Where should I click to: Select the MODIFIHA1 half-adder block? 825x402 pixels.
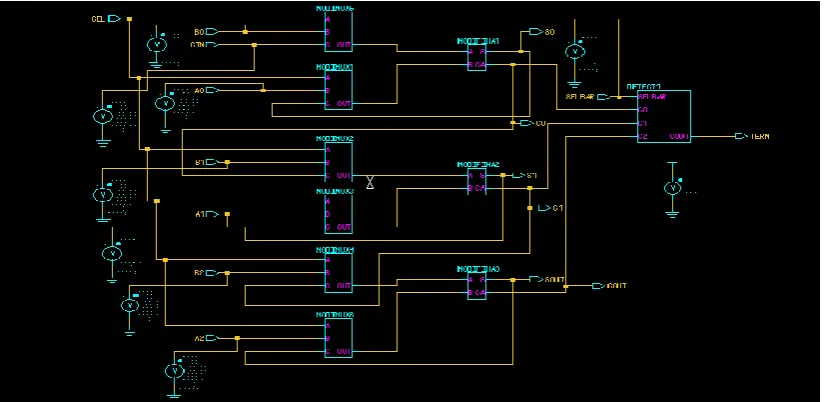click(477, 58)
